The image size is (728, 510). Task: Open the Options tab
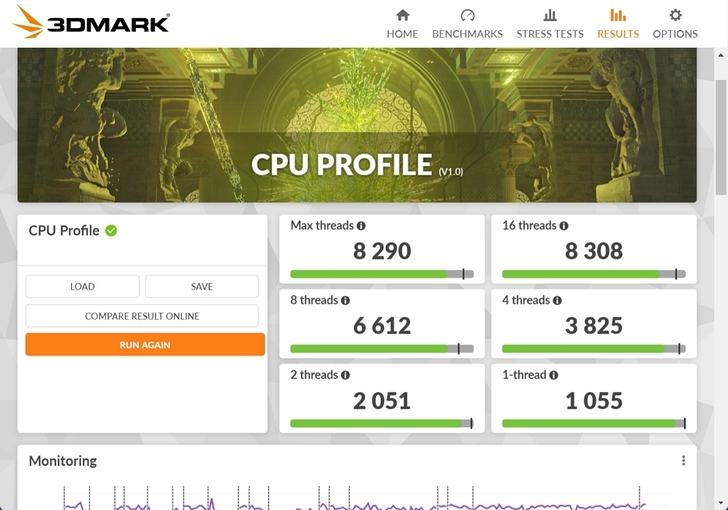point(675,24)
